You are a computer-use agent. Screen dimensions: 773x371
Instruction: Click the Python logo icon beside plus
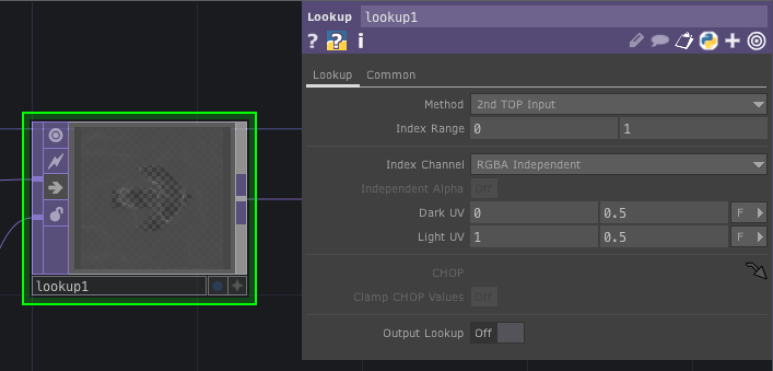tap(708, 41)
